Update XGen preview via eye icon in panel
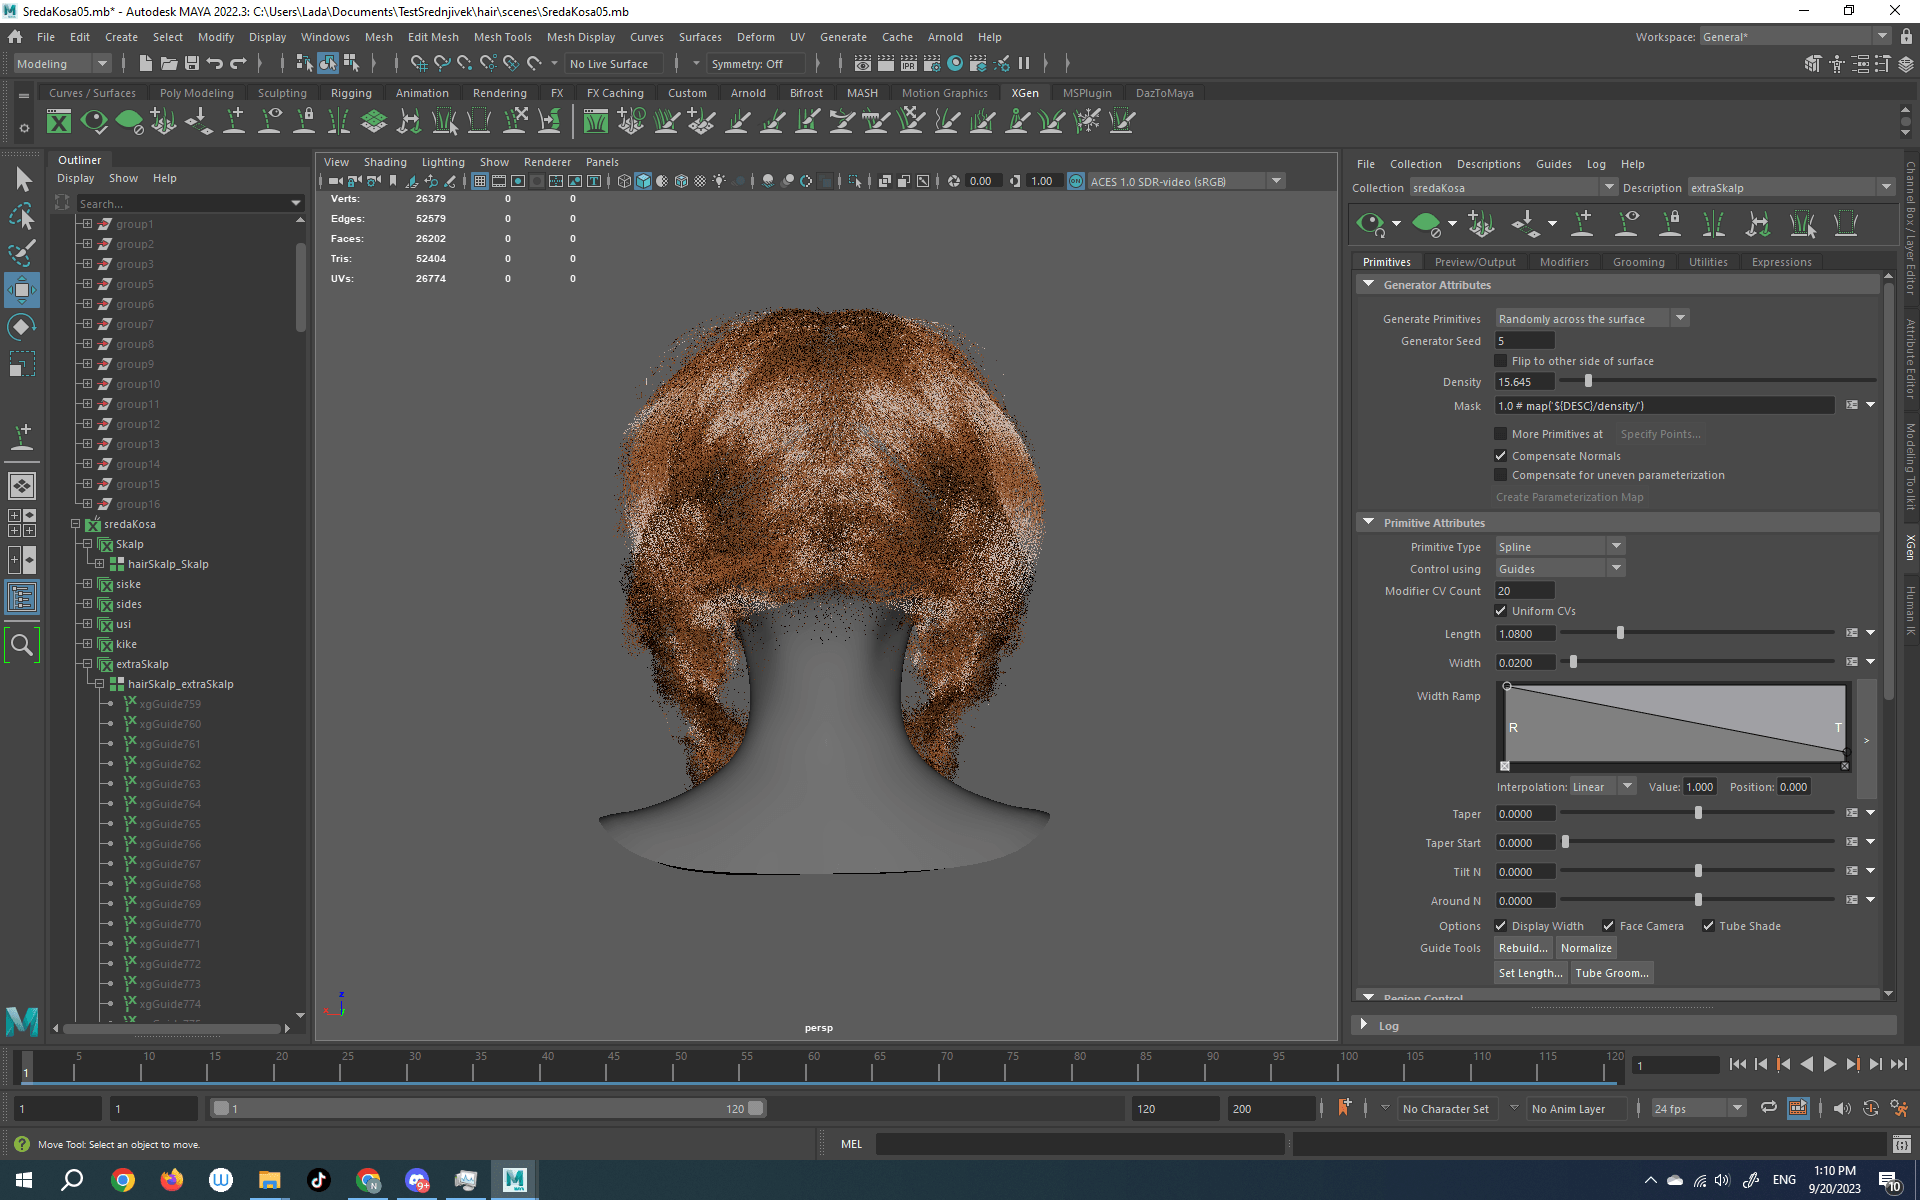This screenshot has height=1200, width=1920. [x=1371, y=223]
